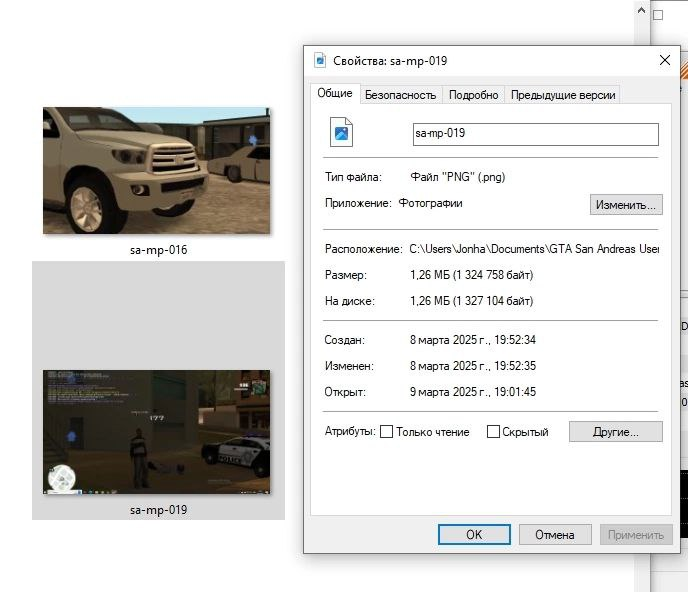The width and height of the screenshot is (688, 592).
Task: Click the sa-mp-016 file name label
Action: coord(158,250)
